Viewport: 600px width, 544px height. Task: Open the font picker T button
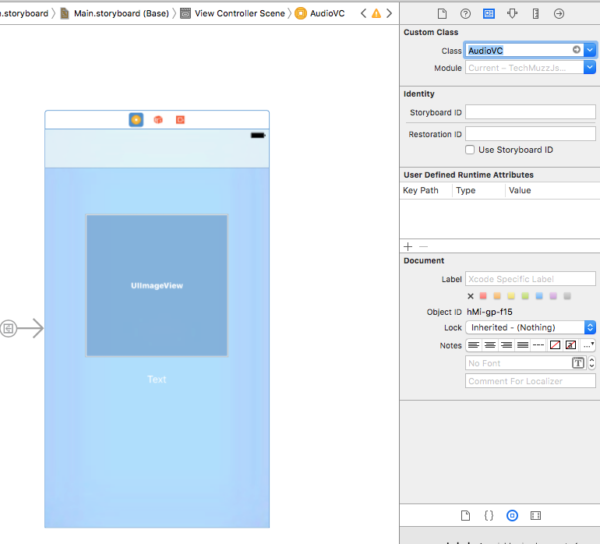click(x=578, y=363)
